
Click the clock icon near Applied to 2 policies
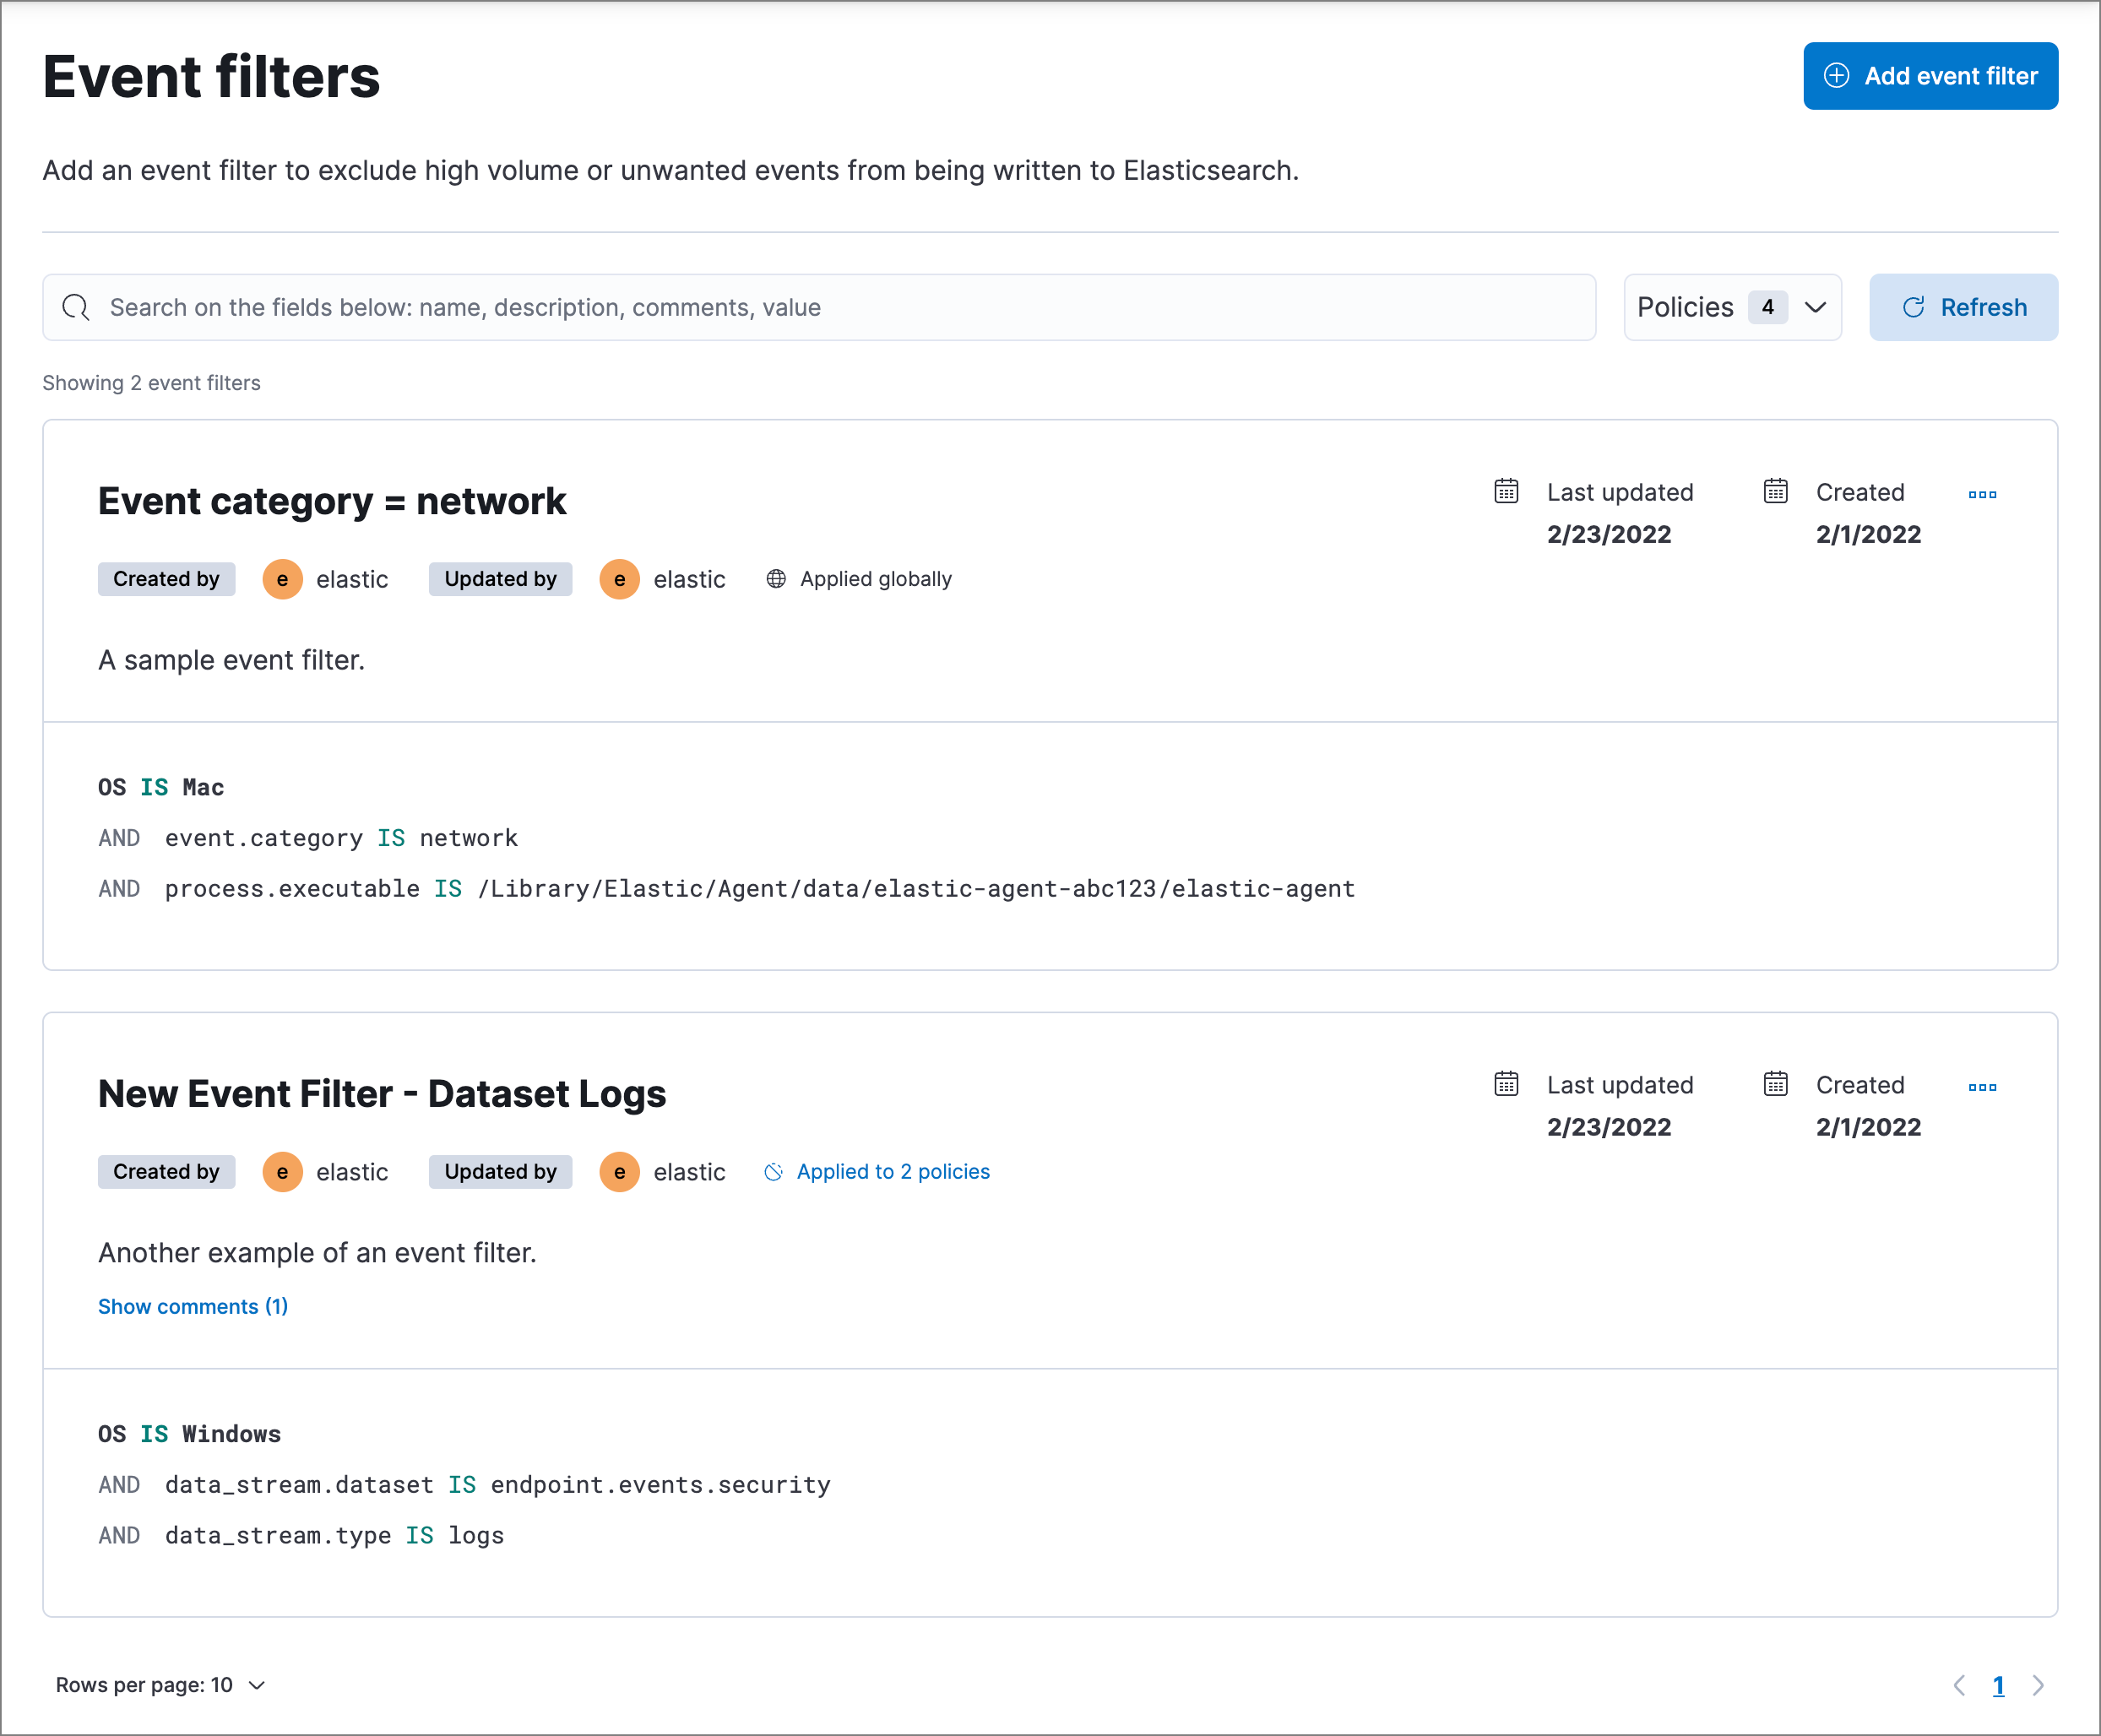[773, 1171]
